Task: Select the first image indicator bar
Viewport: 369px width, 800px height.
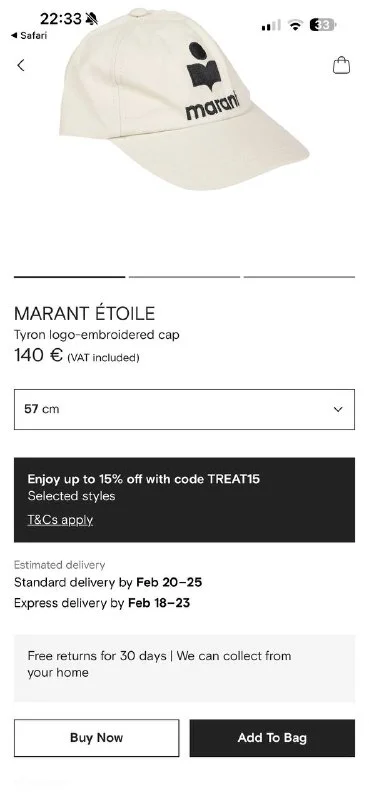Action: [69, 277]
